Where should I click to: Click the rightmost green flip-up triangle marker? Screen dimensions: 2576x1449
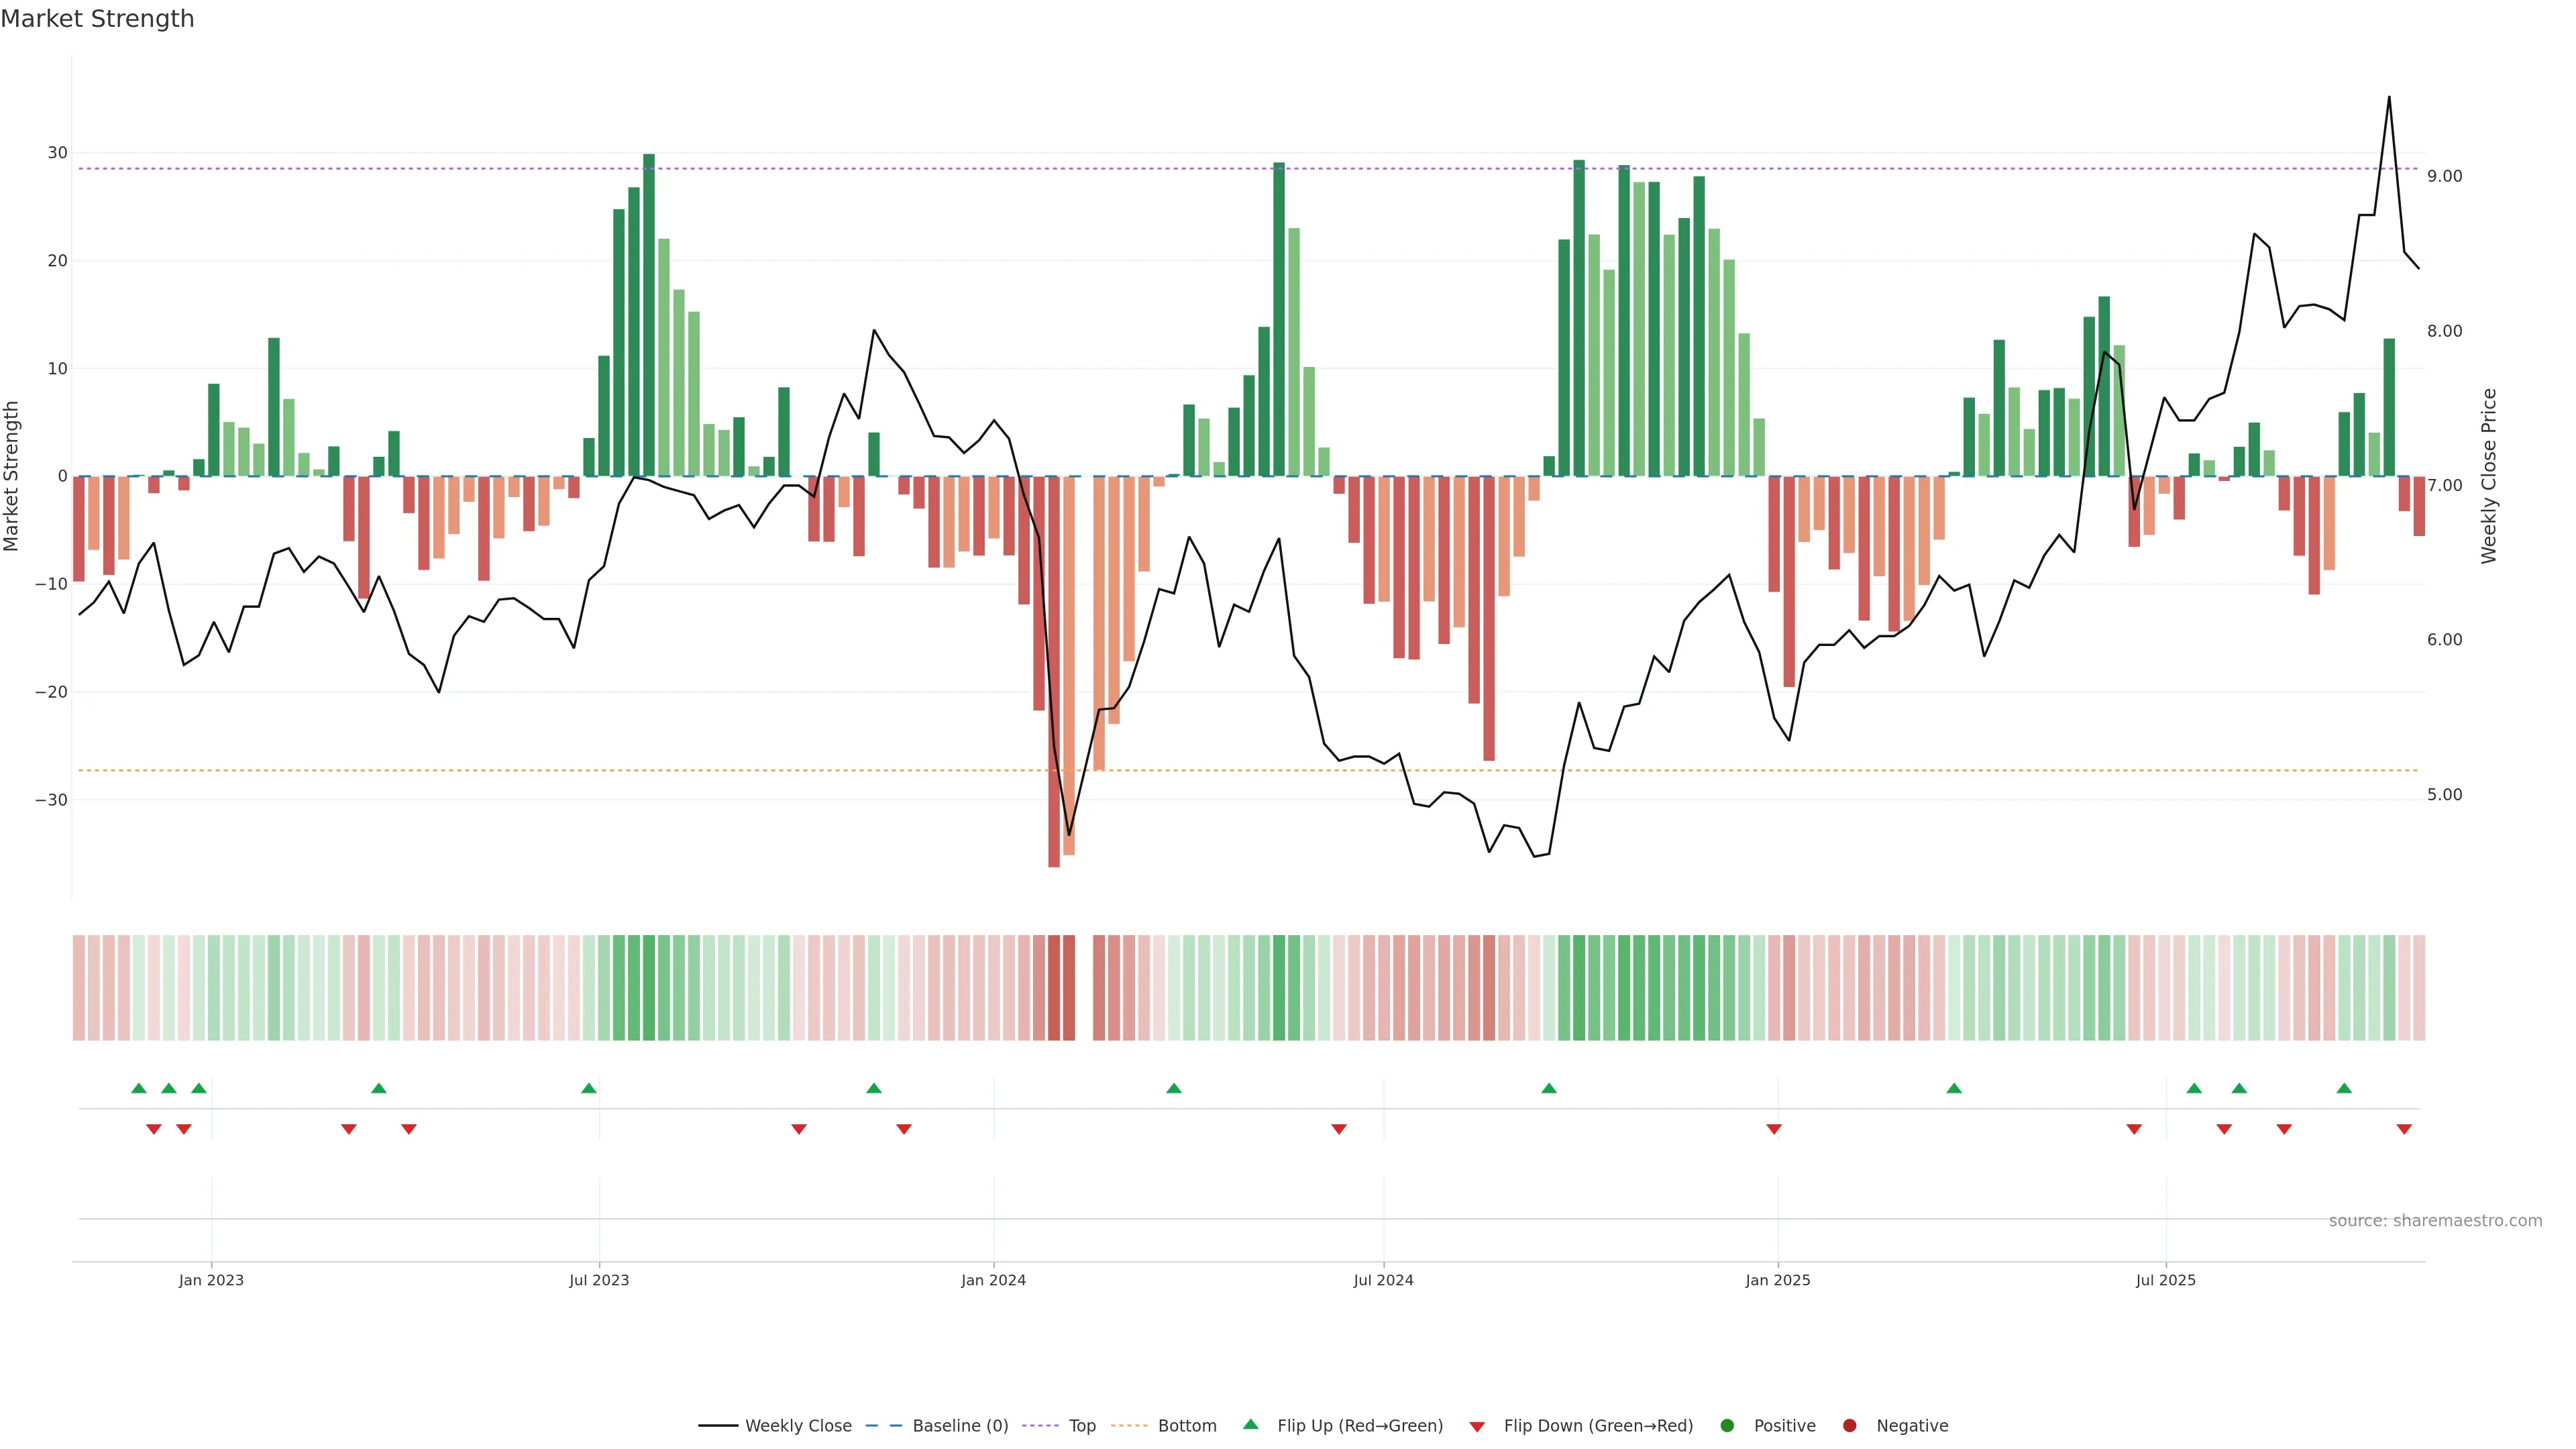pos(2344,1088)
